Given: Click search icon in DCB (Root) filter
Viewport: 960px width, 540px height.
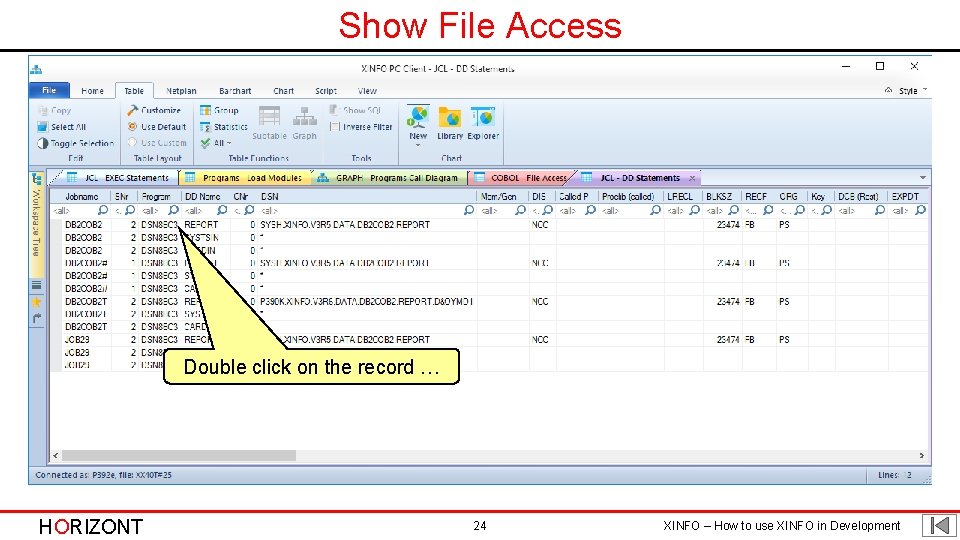Looking at the screenshot, I should pyautogui.click(x=880, y=210).
